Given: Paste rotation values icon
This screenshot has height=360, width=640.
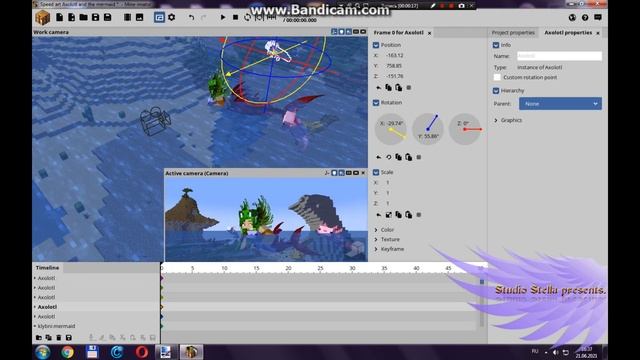Looking at the screenshot, I should pos(409,157).
